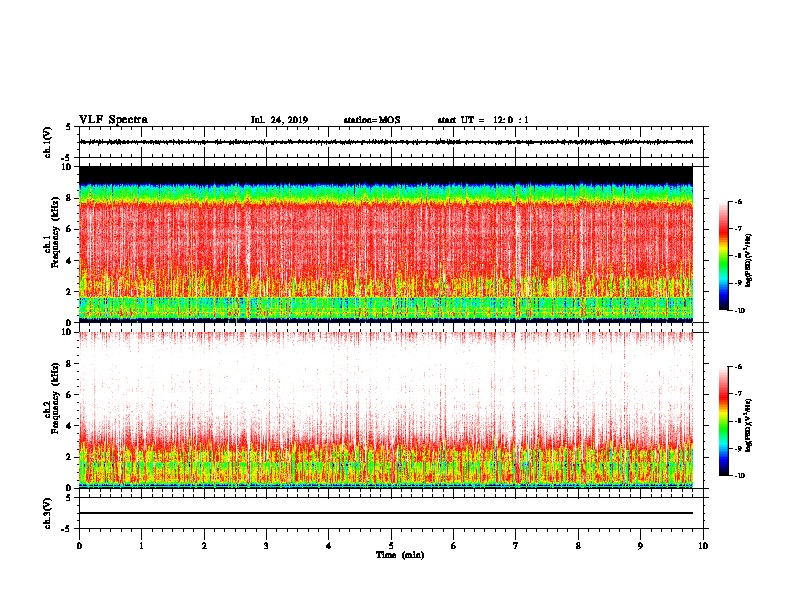Click time axis tick label "3"
Screen dimensions: 792x612
pyautogui.click(x=266, y=546)
